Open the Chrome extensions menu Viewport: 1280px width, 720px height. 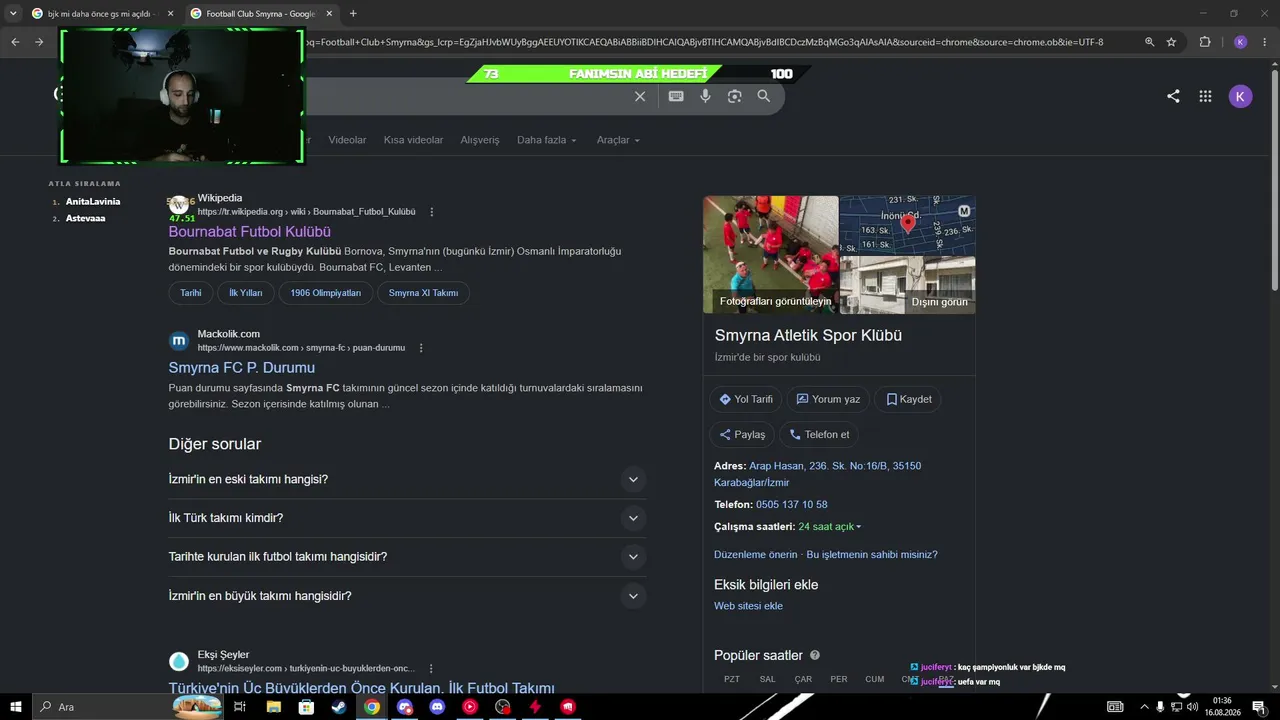click(1205, 42)
